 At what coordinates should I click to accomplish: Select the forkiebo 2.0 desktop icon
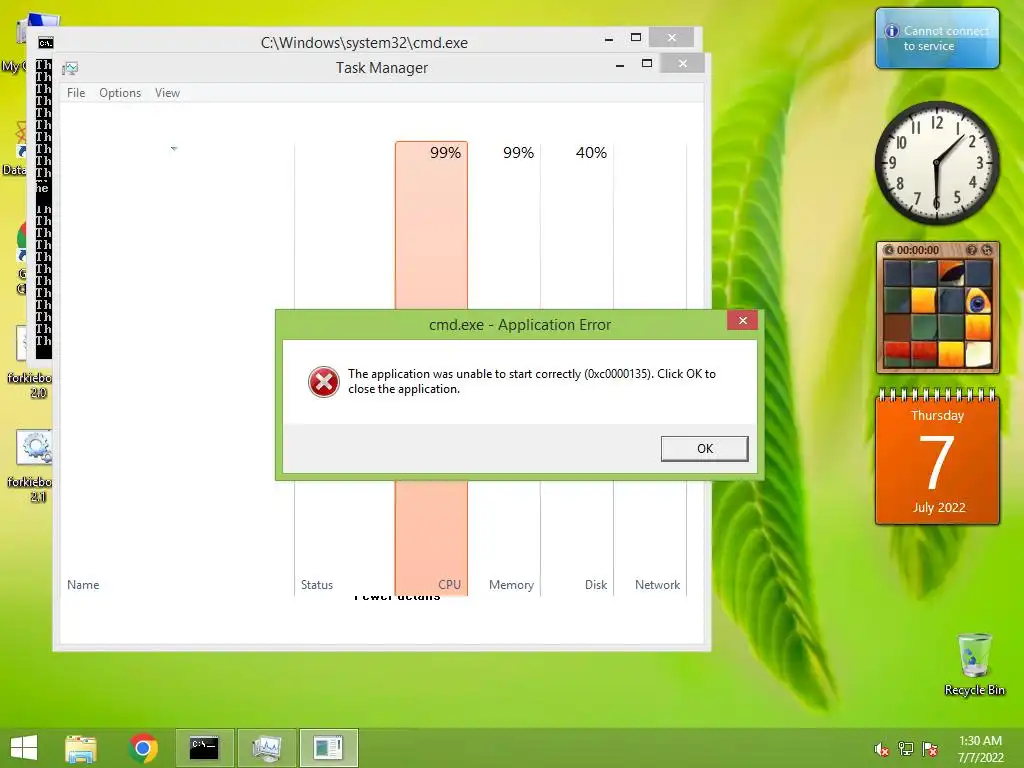pyautogui.click(x=29, y=362)
